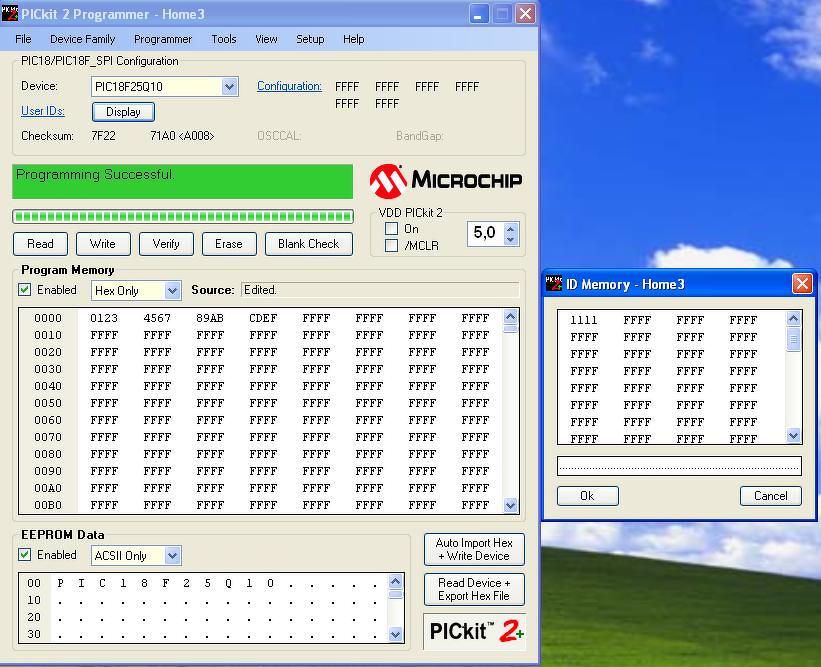Click the programming progress bar
This screenshot has width=821, height=667.
pos(183,216)
